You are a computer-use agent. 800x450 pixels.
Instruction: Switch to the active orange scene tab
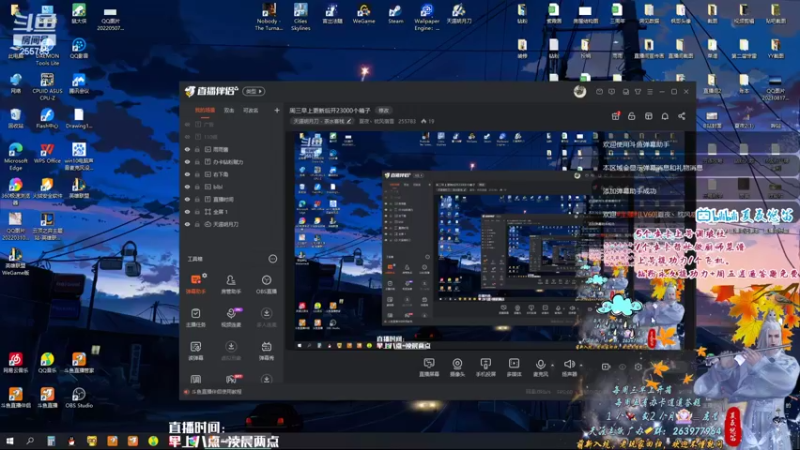click(x=205, y=110)
